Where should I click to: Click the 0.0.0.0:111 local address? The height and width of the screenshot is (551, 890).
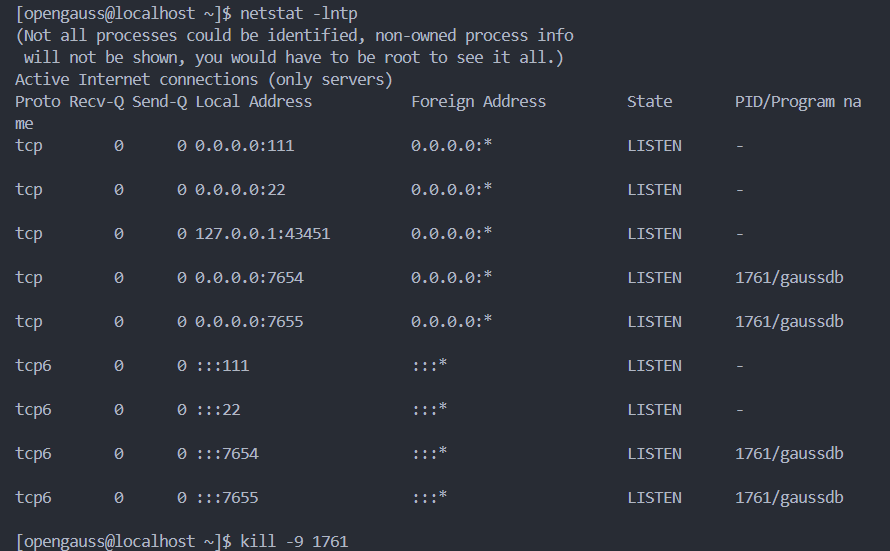tap(245, 145)
